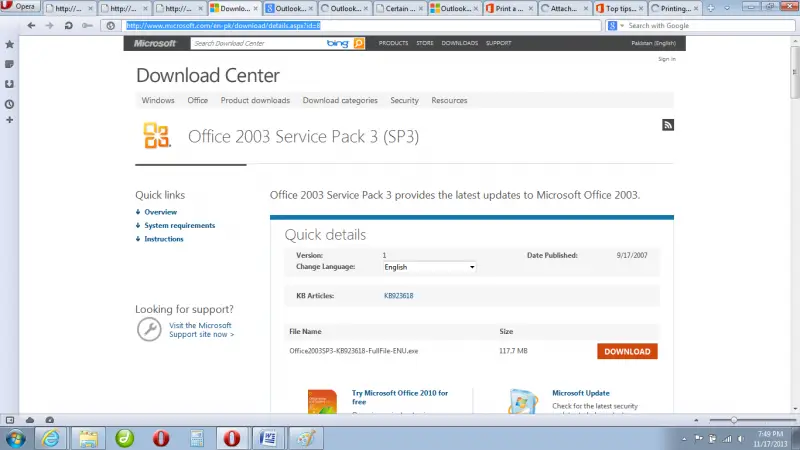Switch to Word in taskbar
The width and height of the screenshot is (800, 450).
268,438
